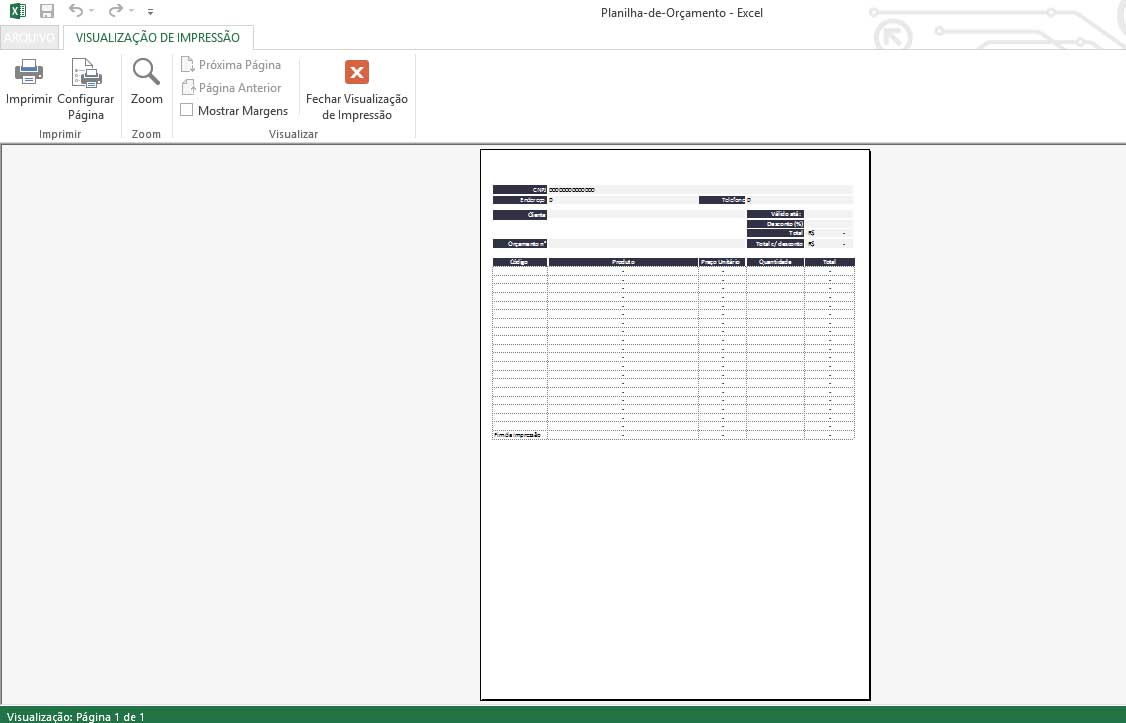The image size is (1126, 723).
Task: Expand the Undo history dropdown arrow
Action: click(92, 12)
